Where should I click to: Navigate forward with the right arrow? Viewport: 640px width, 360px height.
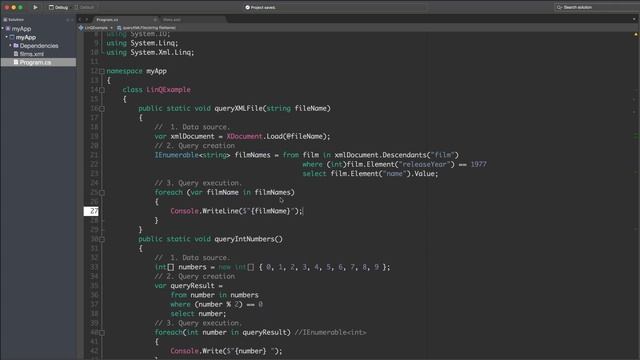pyautogui.click(x=87, y=19)
